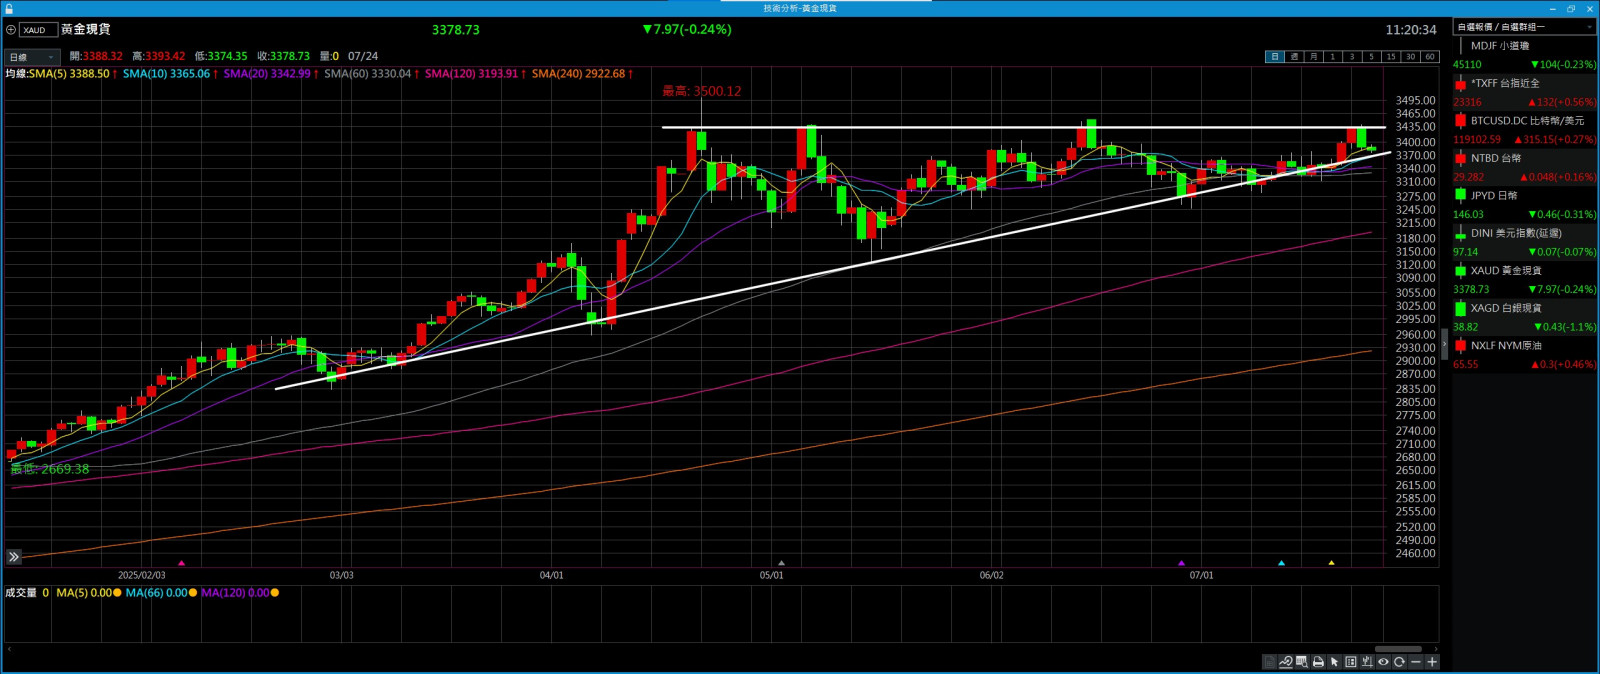Select the 月 monthly timeframe tab

point(1313,57)
